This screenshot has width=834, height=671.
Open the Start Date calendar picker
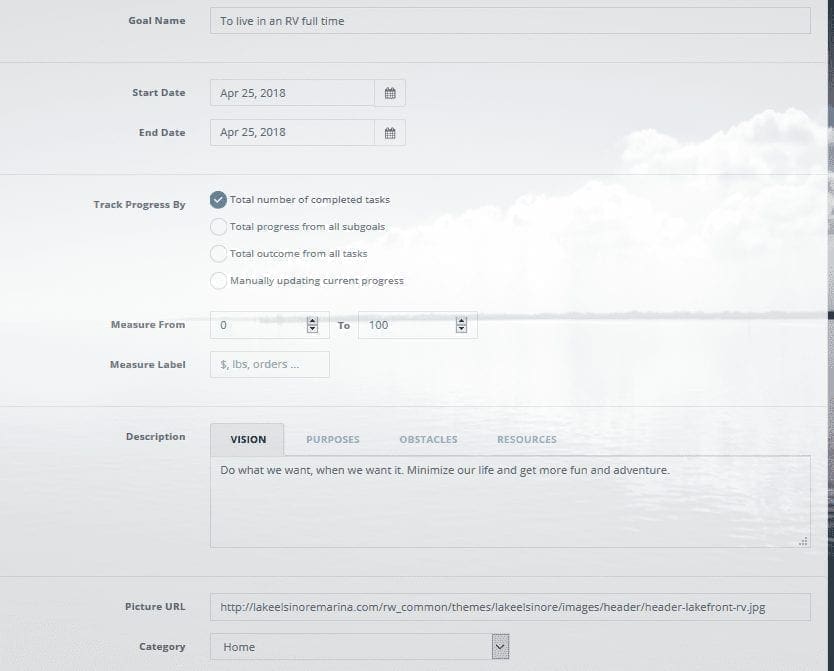[x=390, y=93]
